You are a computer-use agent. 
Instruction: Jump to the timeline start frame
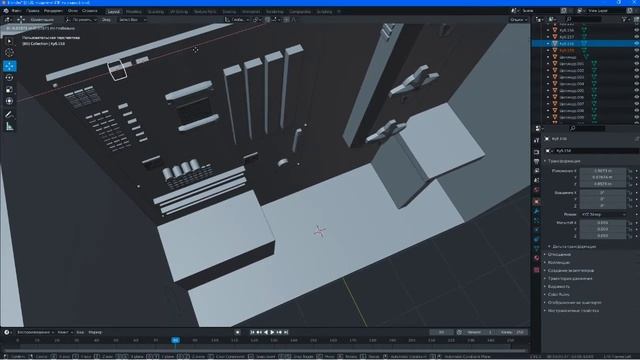[x=252, y=332]
